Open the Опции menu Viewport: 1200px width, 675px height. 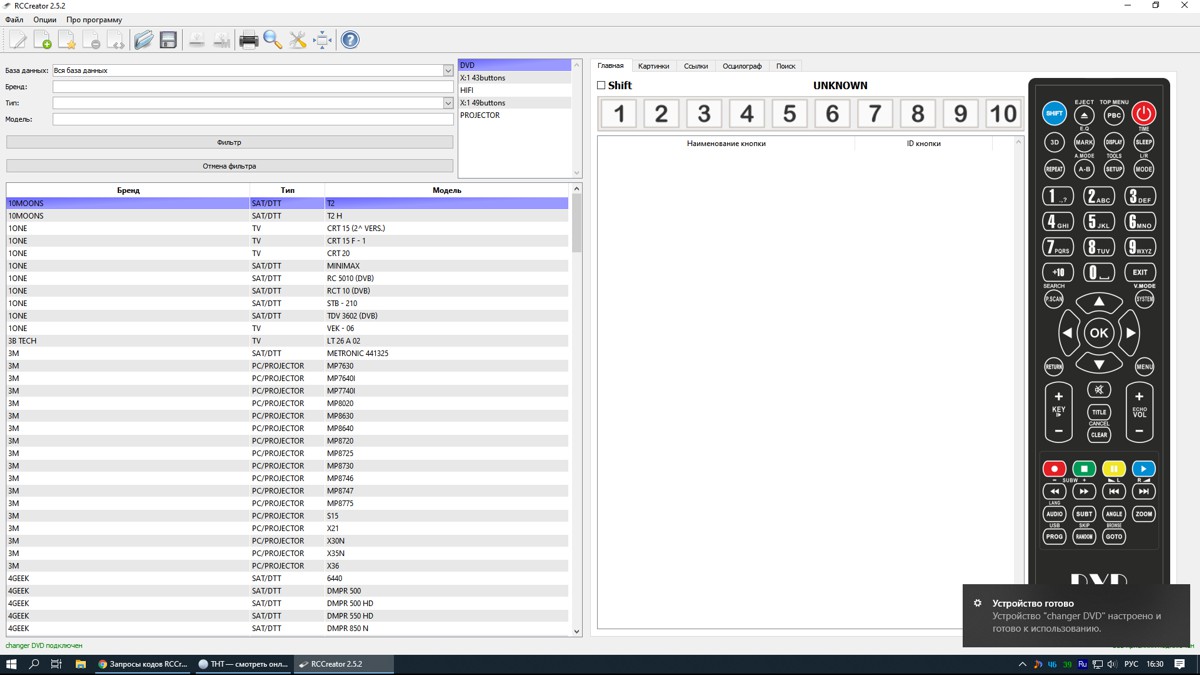pyautogui.click(x=45, y=20)
